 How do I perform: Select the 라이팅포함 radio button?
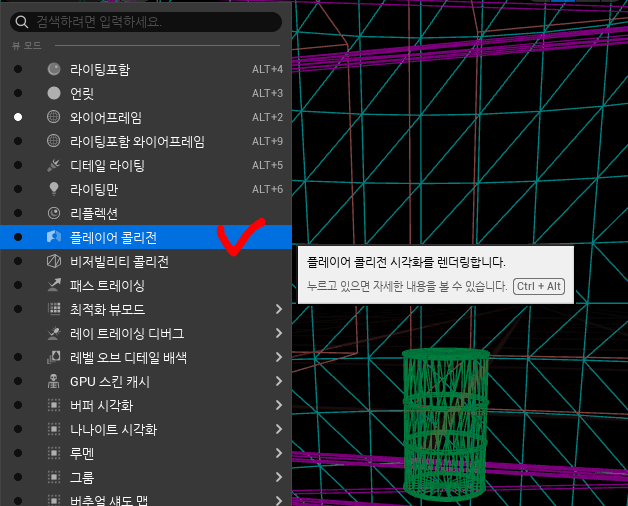pos(18,69)
